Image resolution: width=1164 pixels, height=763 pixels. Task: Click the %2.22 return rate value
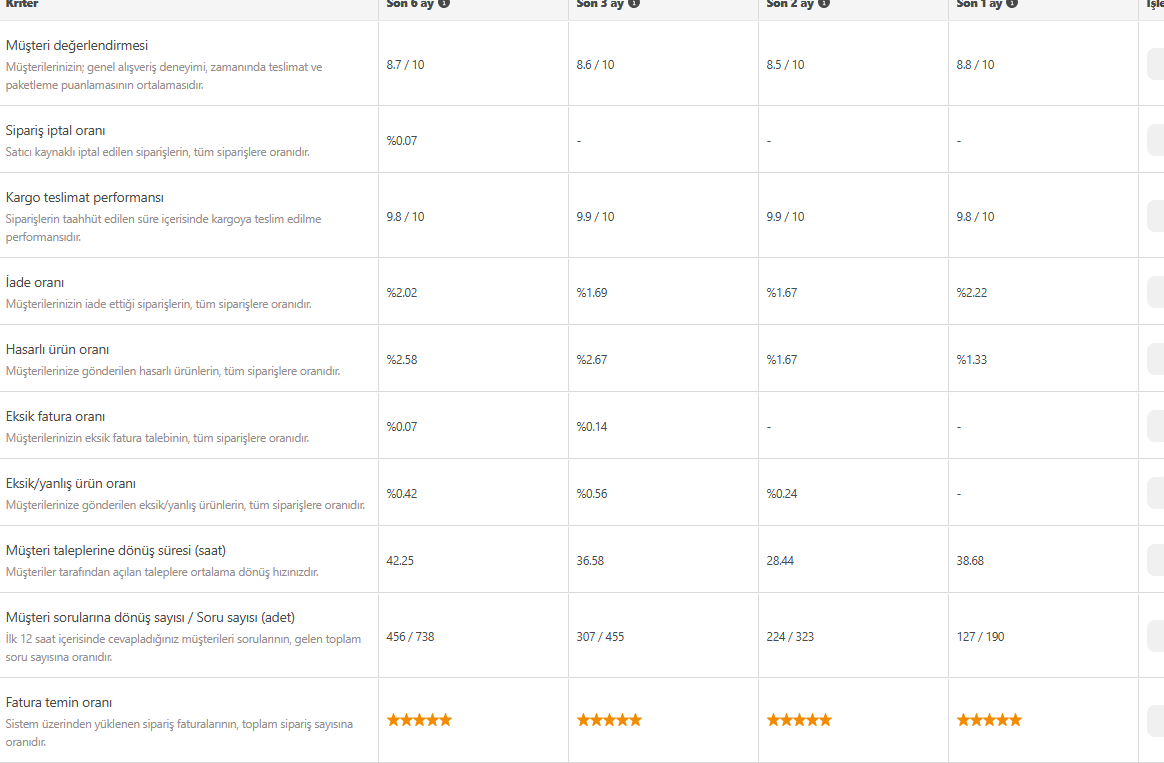(x=972, y=292)
